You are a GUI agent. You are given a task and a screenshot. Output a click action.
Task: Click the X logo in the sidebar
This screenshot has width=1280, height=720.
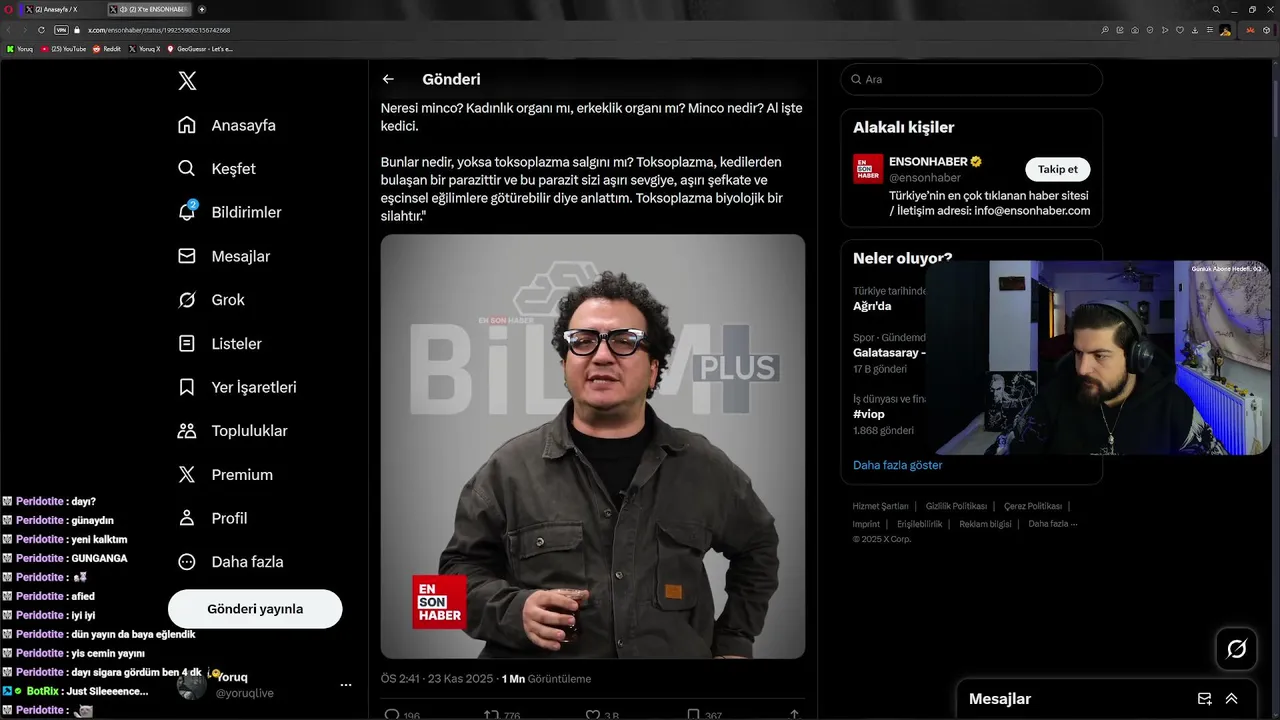(187, 81)
